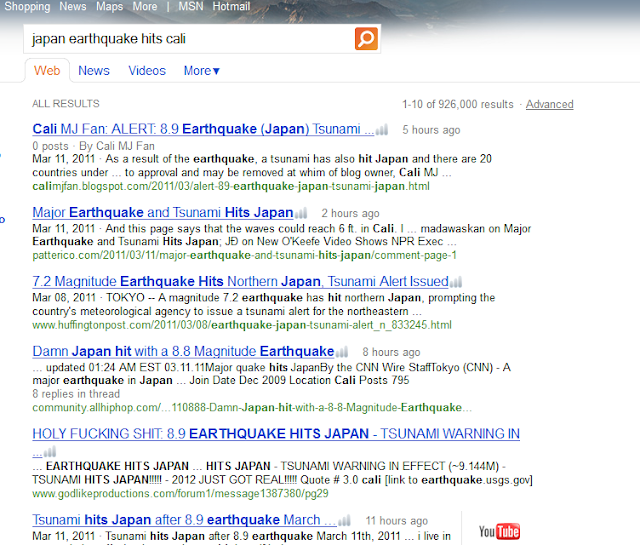This screenshot has width=640, height=545.
Task: Click signal bars icon beside 7.2 Magnitude result
Action: pyautogui.click(x=456, y=282)
